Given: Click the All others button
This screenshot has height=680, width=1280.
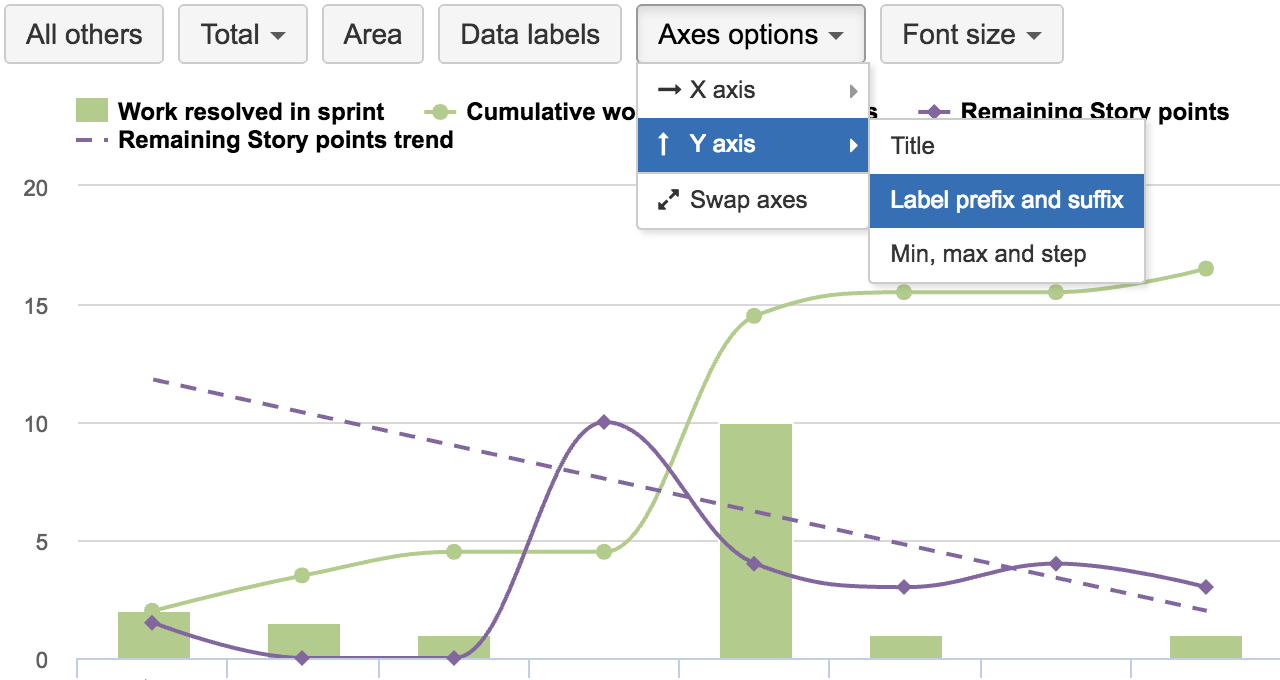Looking at the screenshot, I should pos(84,35).
